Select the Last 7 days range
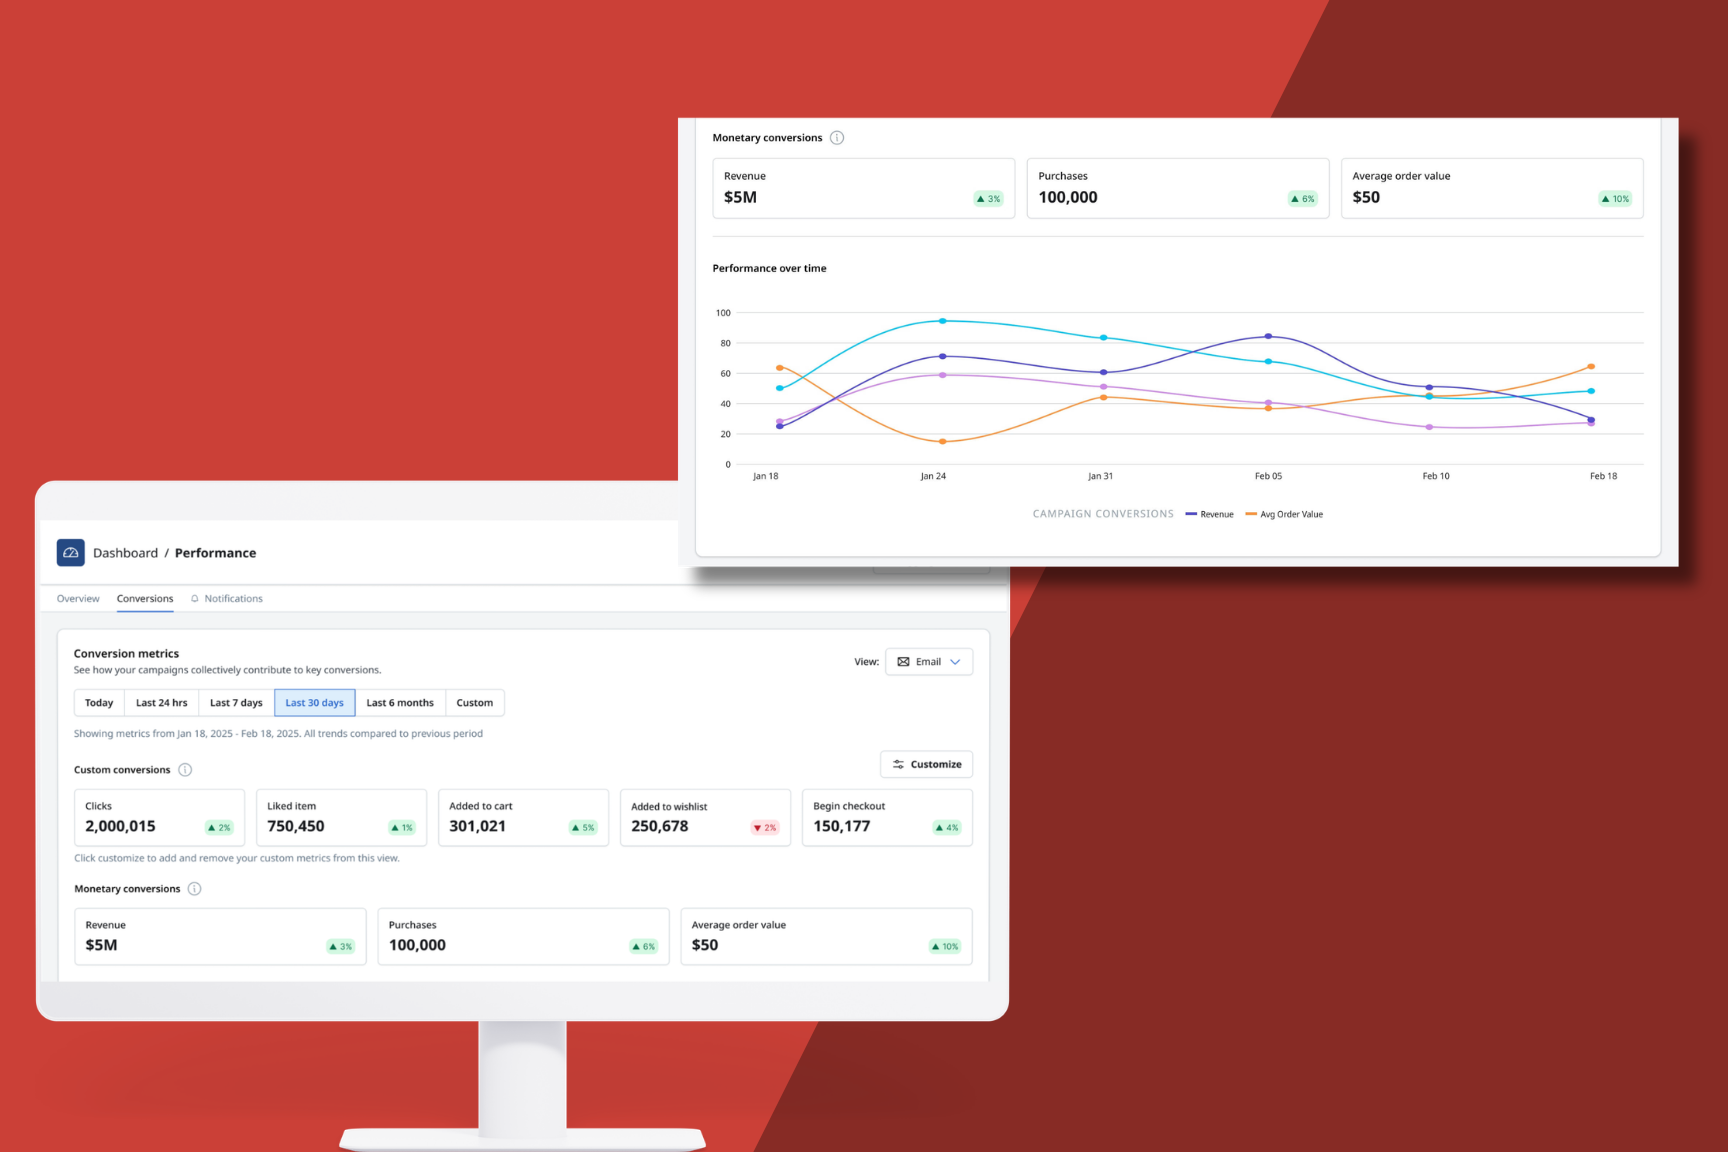Image resolution: width=1728 pixels, height=1152 pixels. tap(236, 703)
